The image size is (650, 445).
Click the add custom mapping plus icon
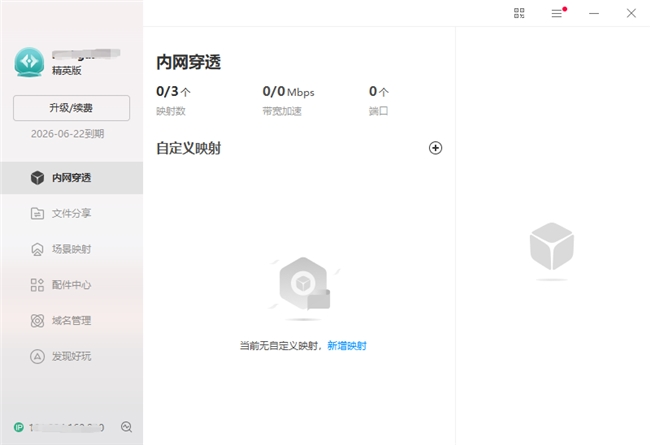coord(435,148)
